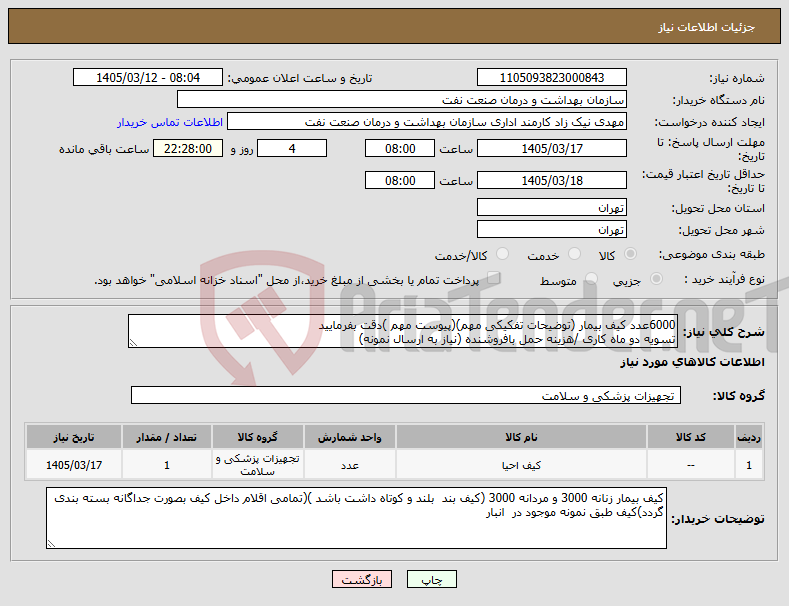Select the خدمت radio button
This screenshot has height=606, width=789.
click(x=574, y=254)
